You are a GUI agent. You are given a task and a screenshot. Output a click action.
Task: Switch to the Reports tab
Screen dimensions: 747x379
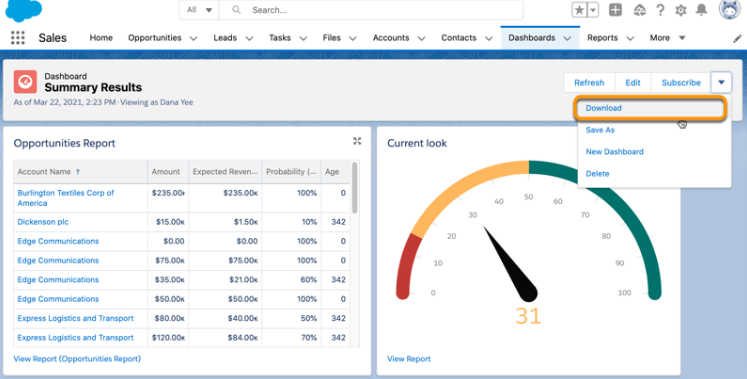pos(602,38)
